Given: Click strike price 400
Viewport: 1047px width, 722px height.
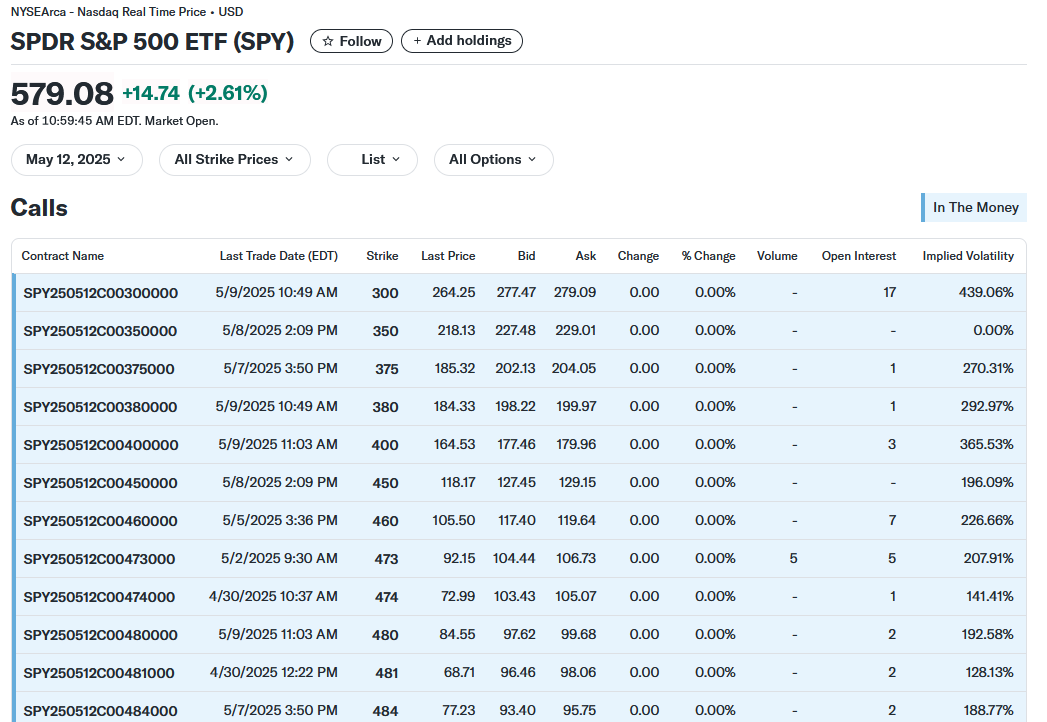Looking at the screenshot, I should pyautogui.click(x=385, y=445).
